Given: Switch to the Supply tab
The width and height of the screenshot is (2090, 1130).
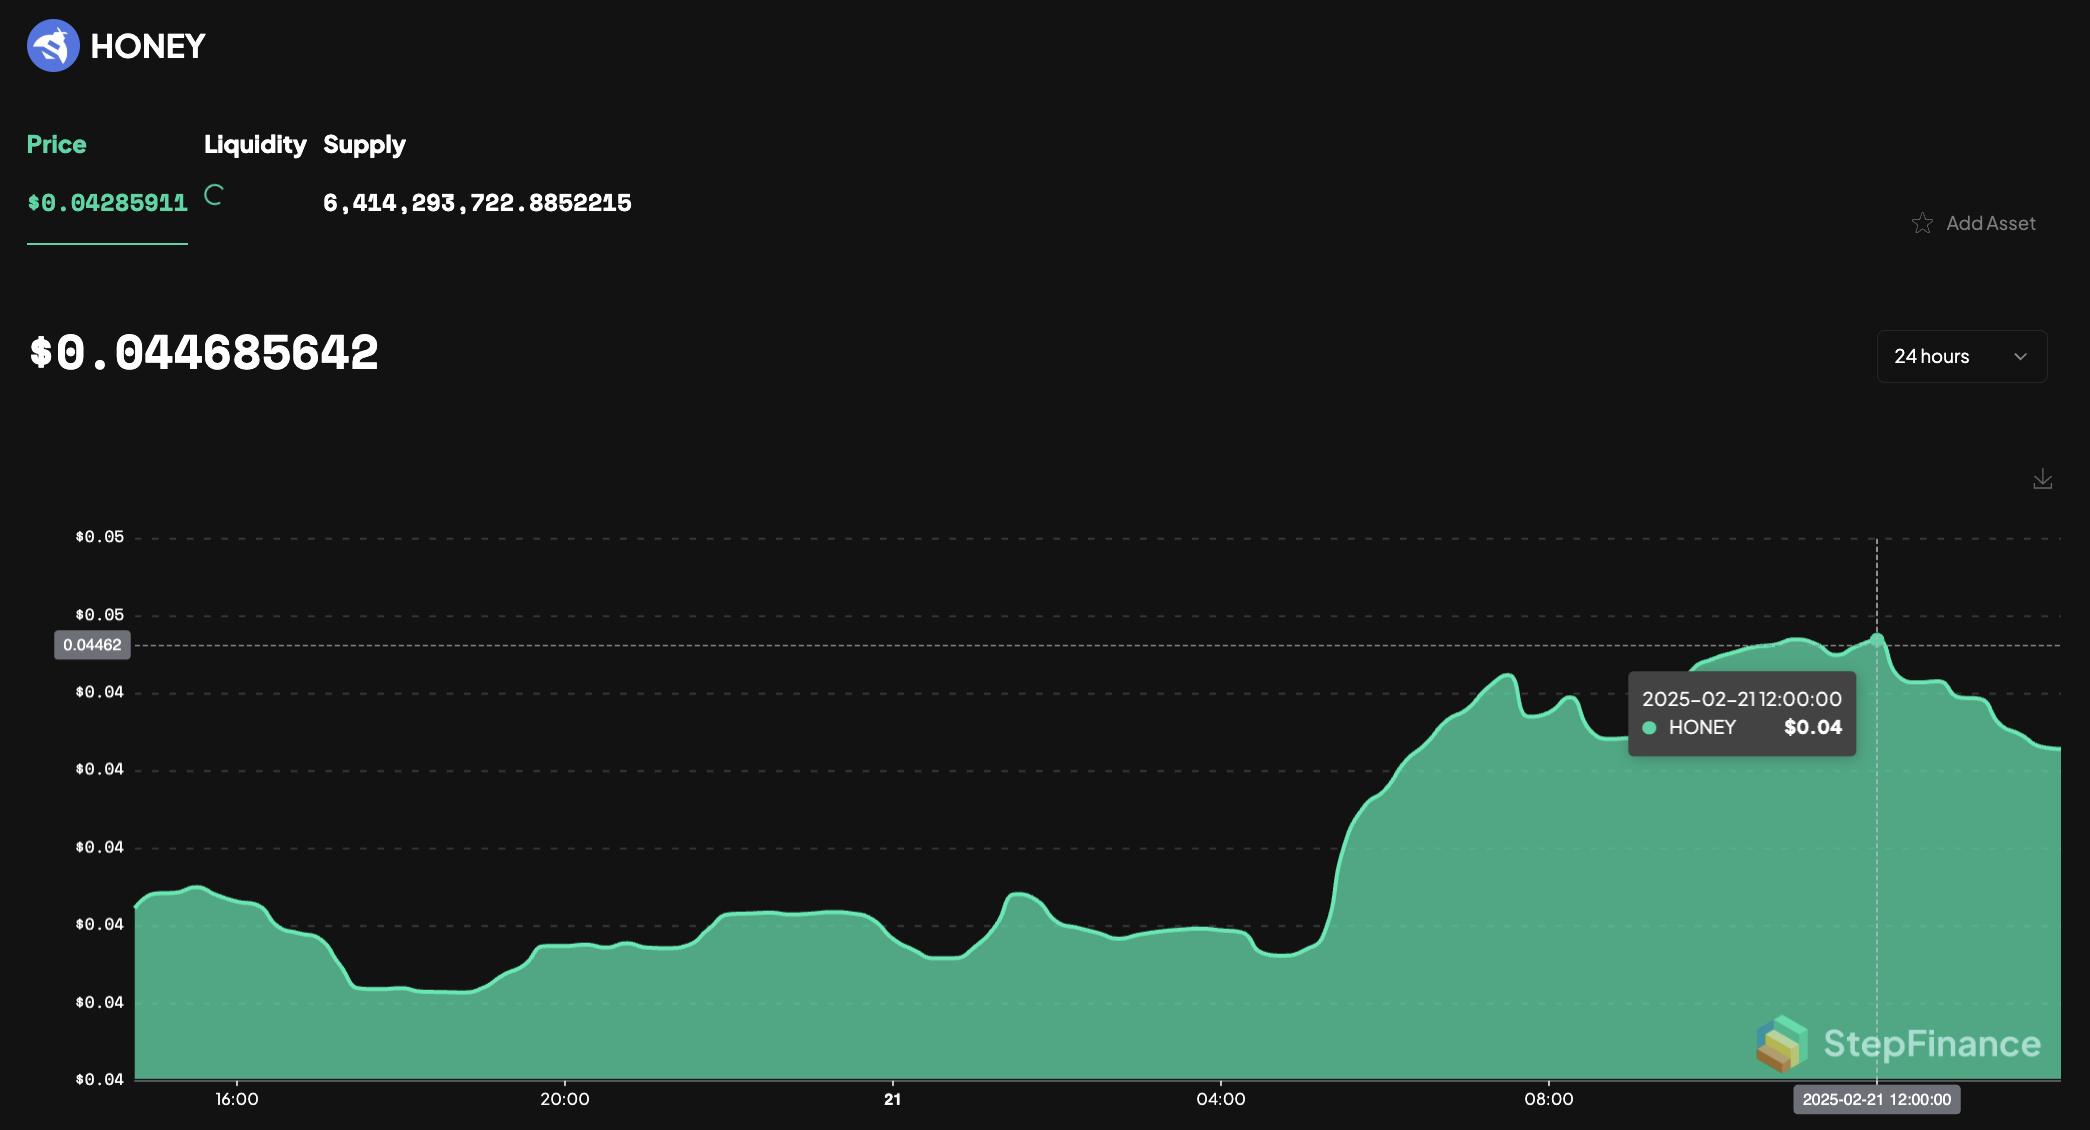Looking at the screenshot, I should pyautogui.click(x=364, y=145).
